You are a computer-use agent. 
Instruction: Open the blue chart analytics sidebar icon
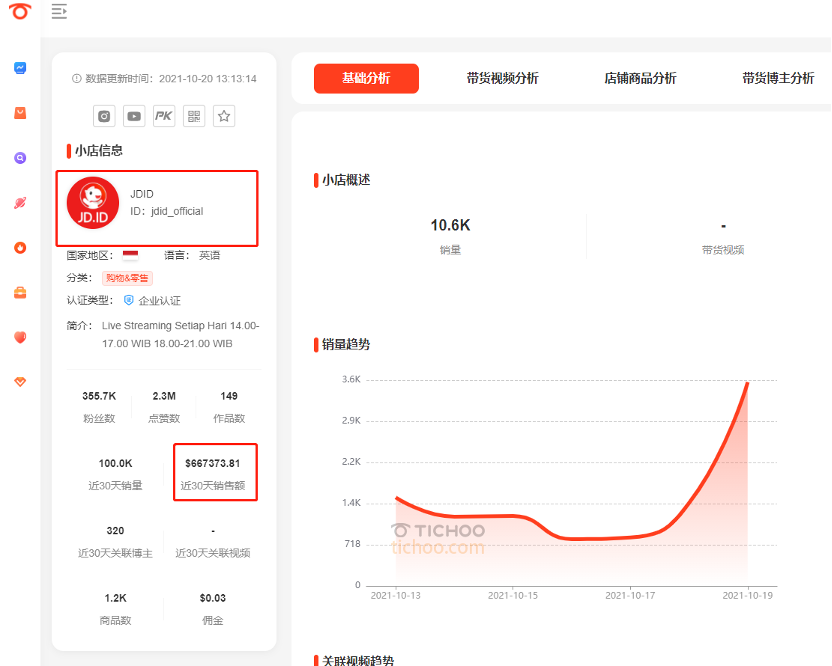(20, 68)
